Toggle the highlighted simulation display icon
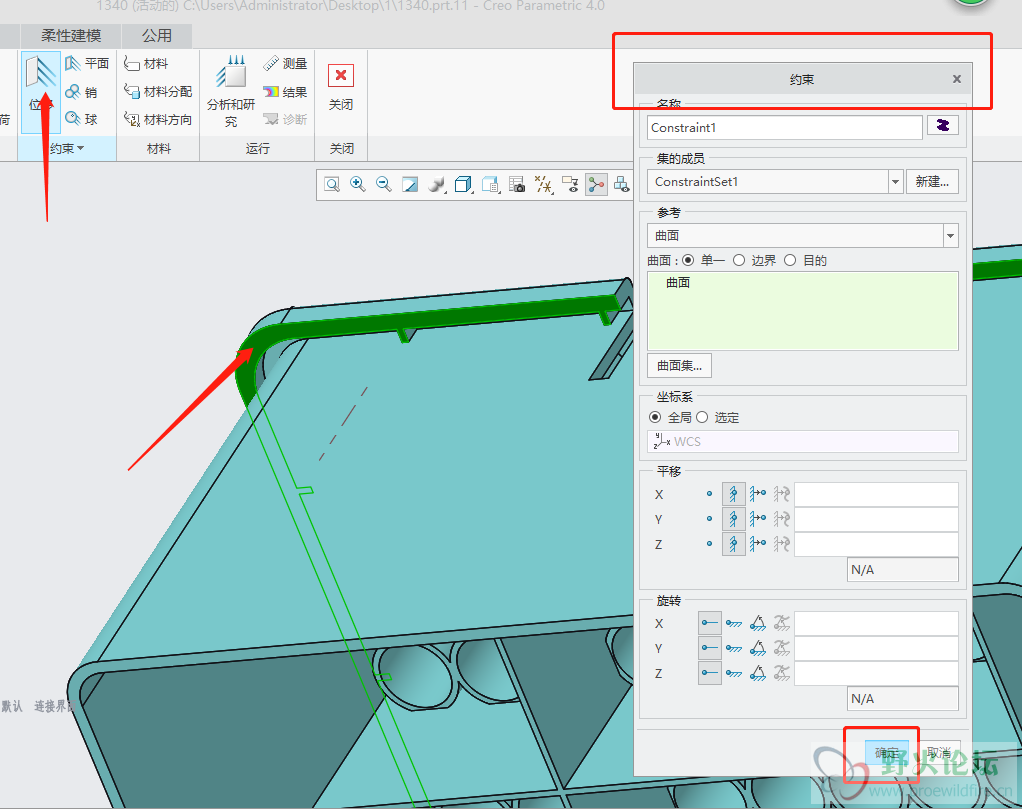 596,184
